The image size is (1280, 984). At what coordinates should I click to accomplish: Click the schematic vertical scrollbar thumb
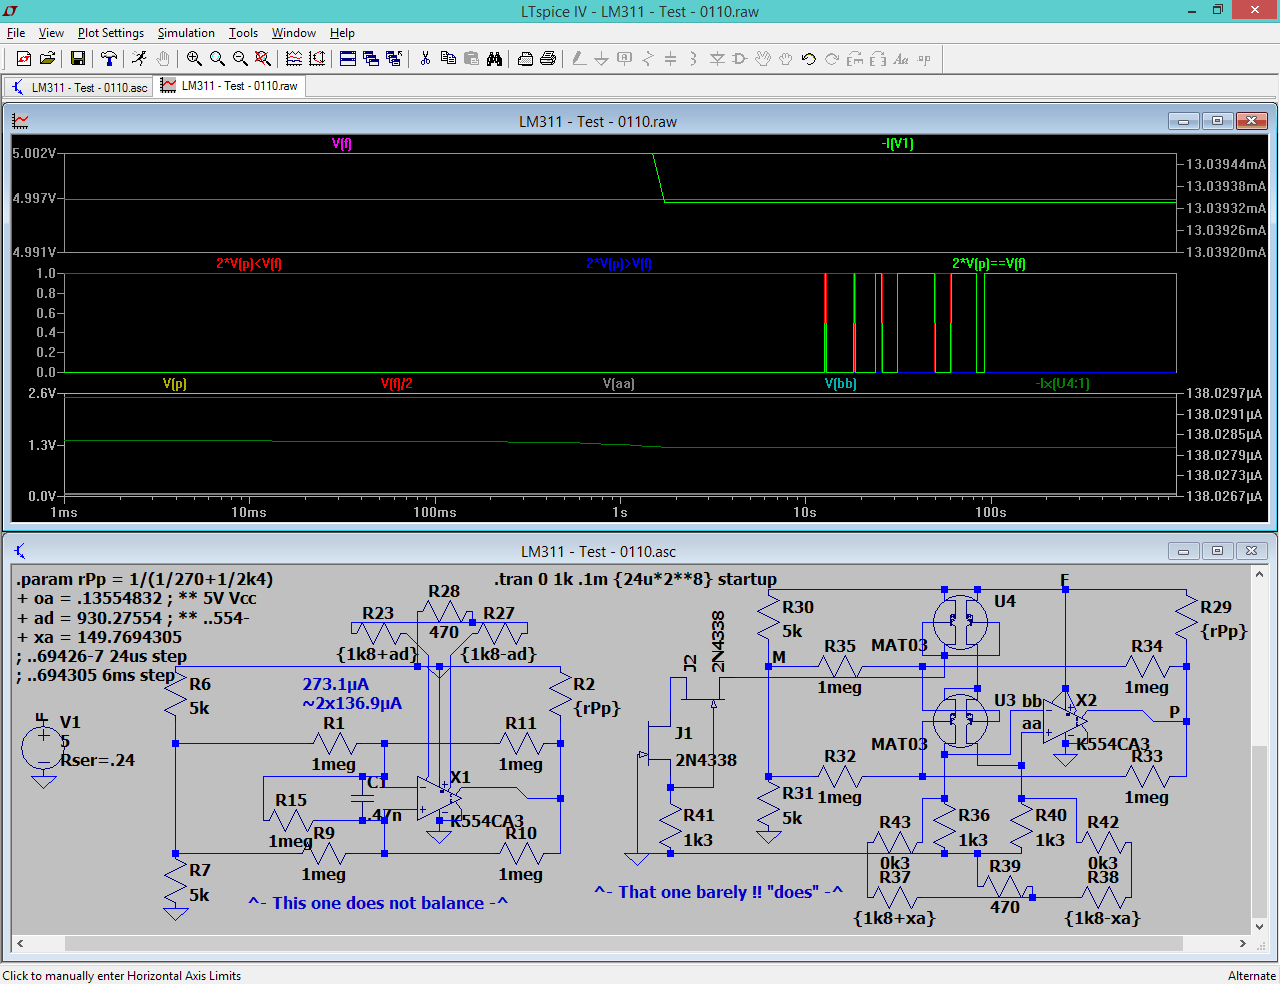tap(1258, 832)
